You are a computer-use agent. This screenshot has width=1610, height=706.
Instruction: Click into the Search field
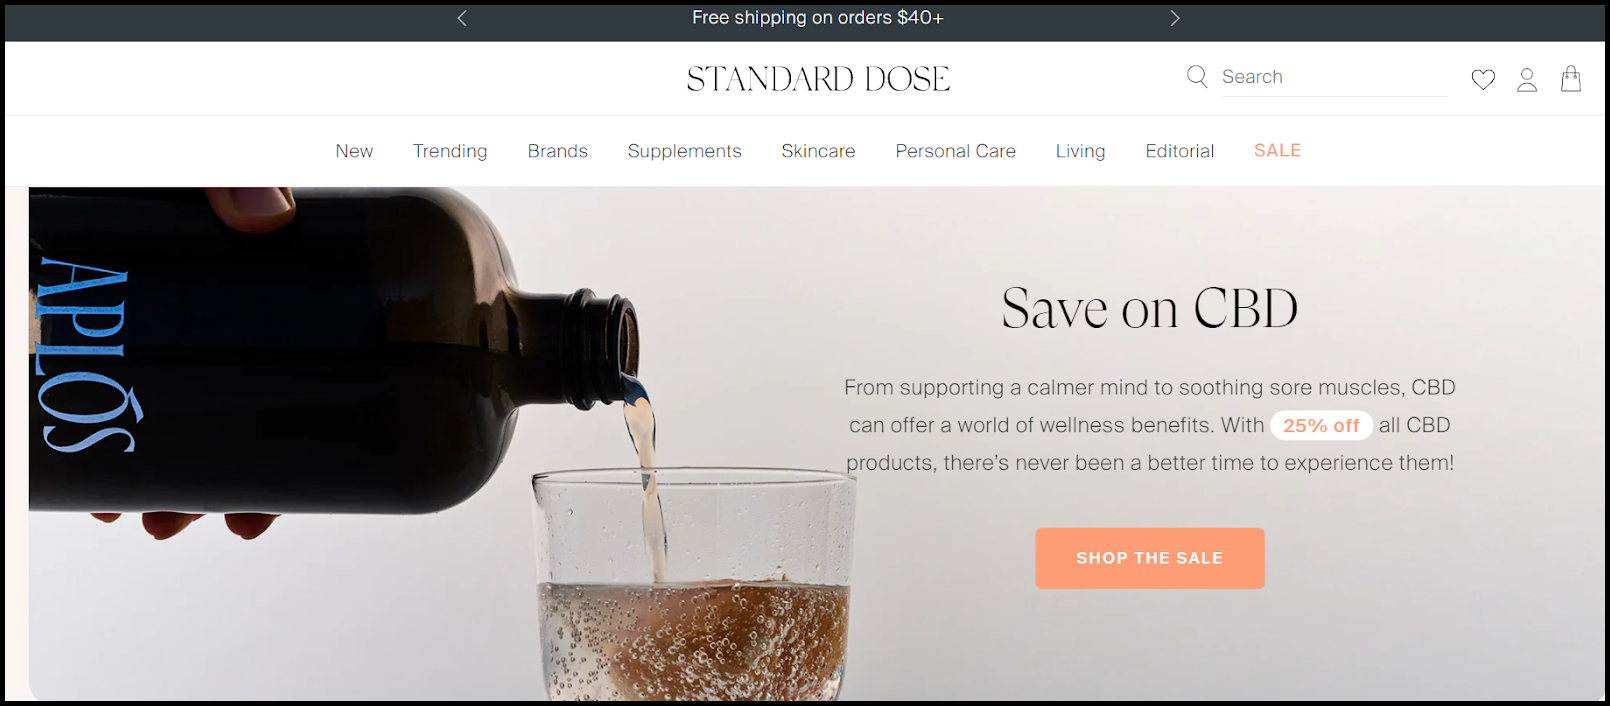[x=1334, y=77]
